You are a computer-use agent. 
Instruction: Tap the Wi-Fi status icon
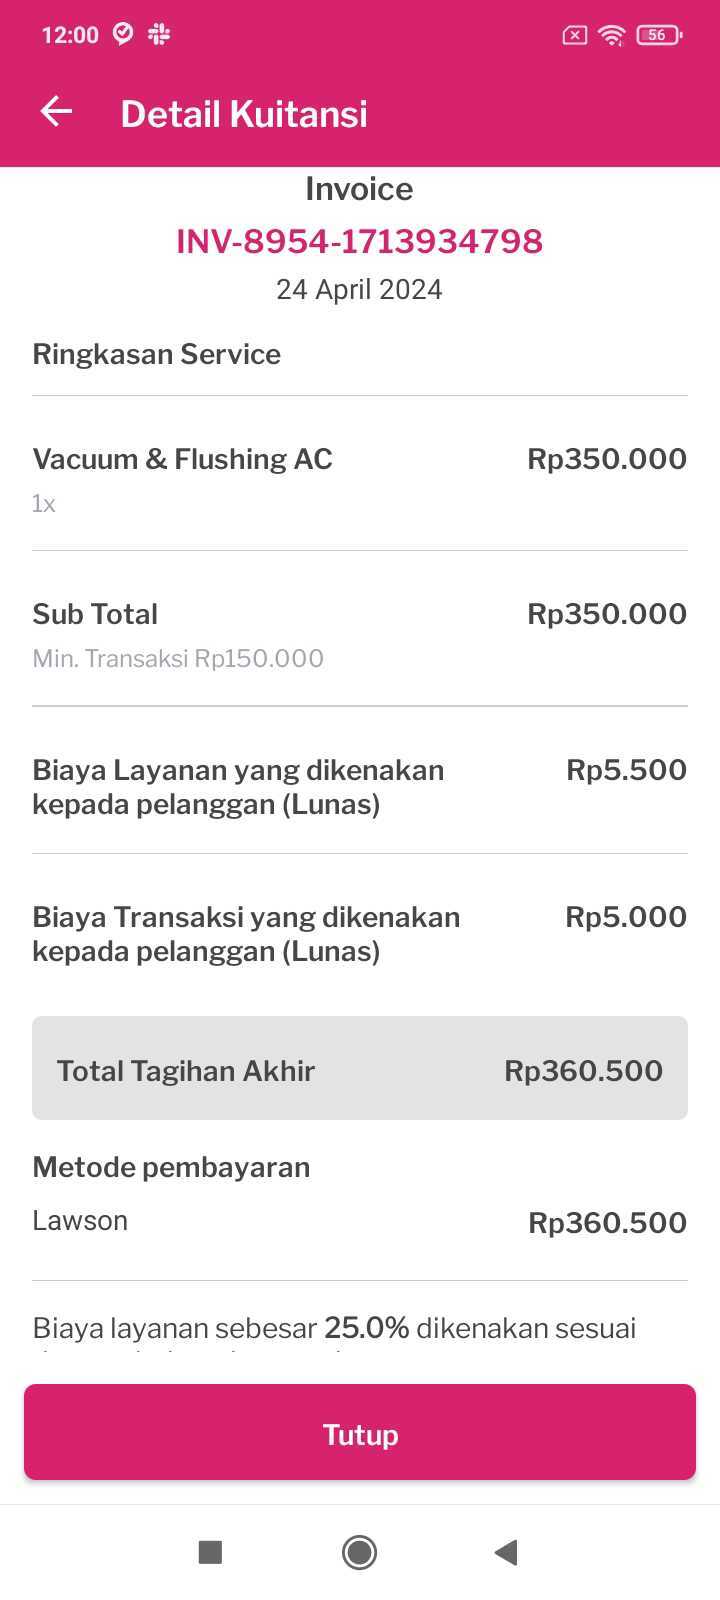coord(610,35)
